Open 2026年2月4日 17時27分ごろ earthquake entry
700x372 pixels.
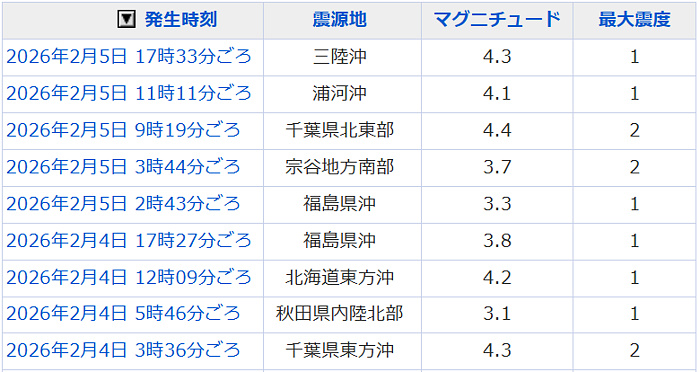(x=129, y=240)
